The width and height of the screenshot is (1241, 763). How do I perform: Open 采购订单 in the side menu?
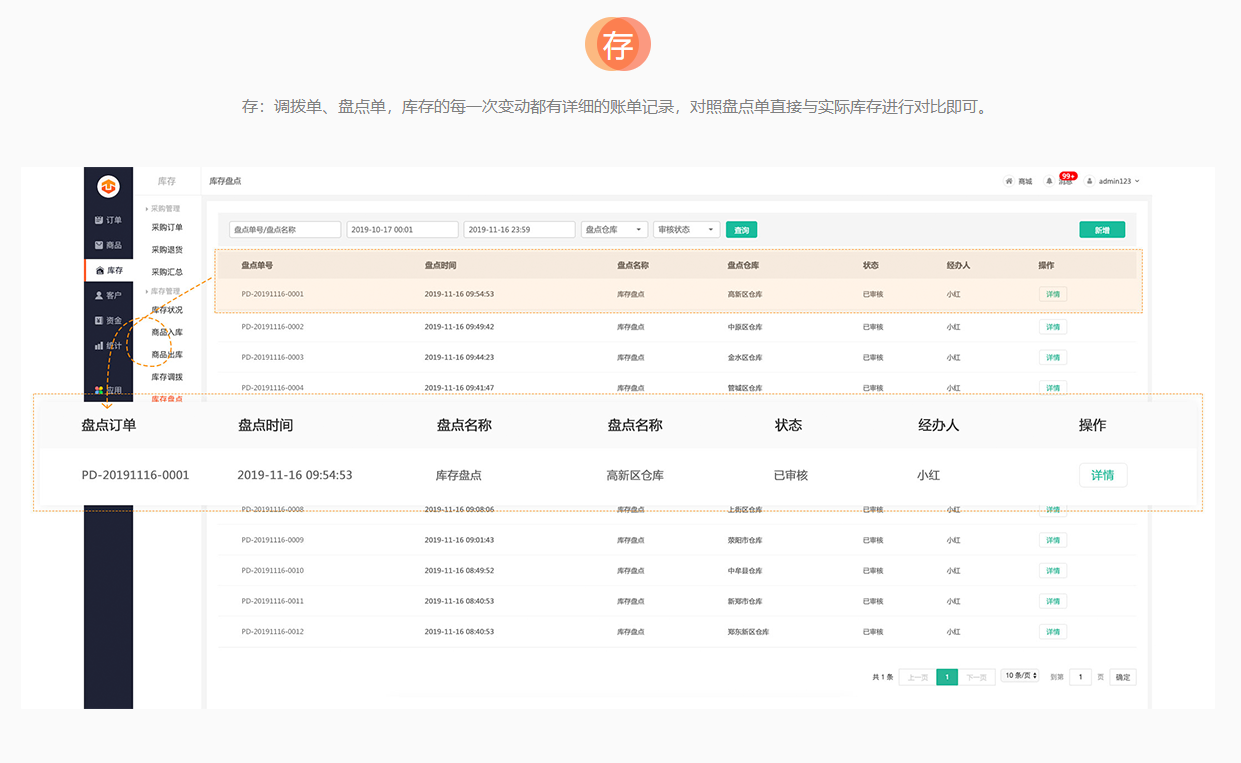coord(167,227)
